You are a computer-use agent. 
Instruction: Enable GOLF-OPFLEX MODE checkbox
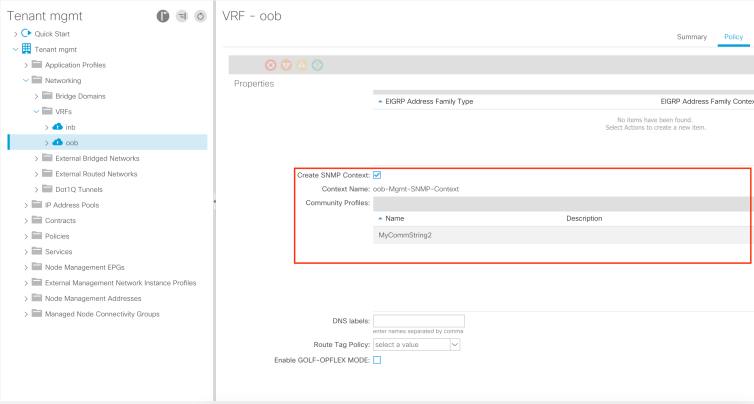(377, 359)
